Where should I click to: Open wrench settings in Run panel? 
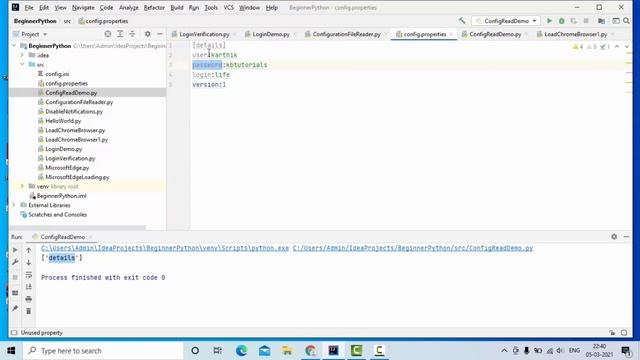click(x=15, y=262)
